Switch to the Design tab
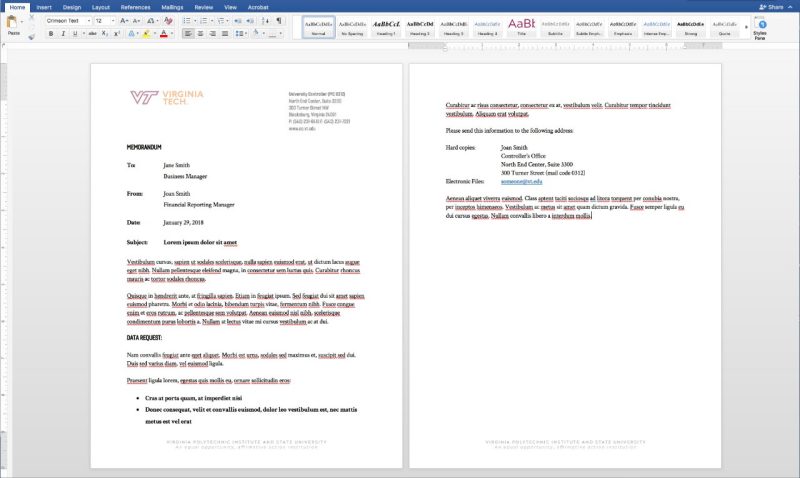 click(72, 7)
